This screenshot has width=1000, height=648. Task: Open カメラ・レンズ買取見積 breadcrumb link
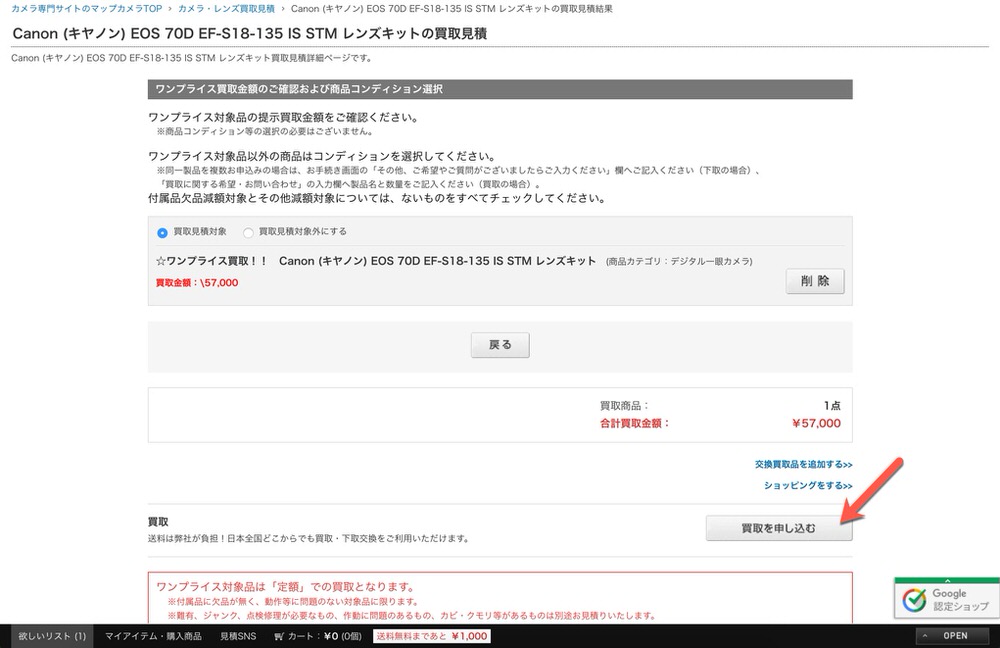click(226, 8)
